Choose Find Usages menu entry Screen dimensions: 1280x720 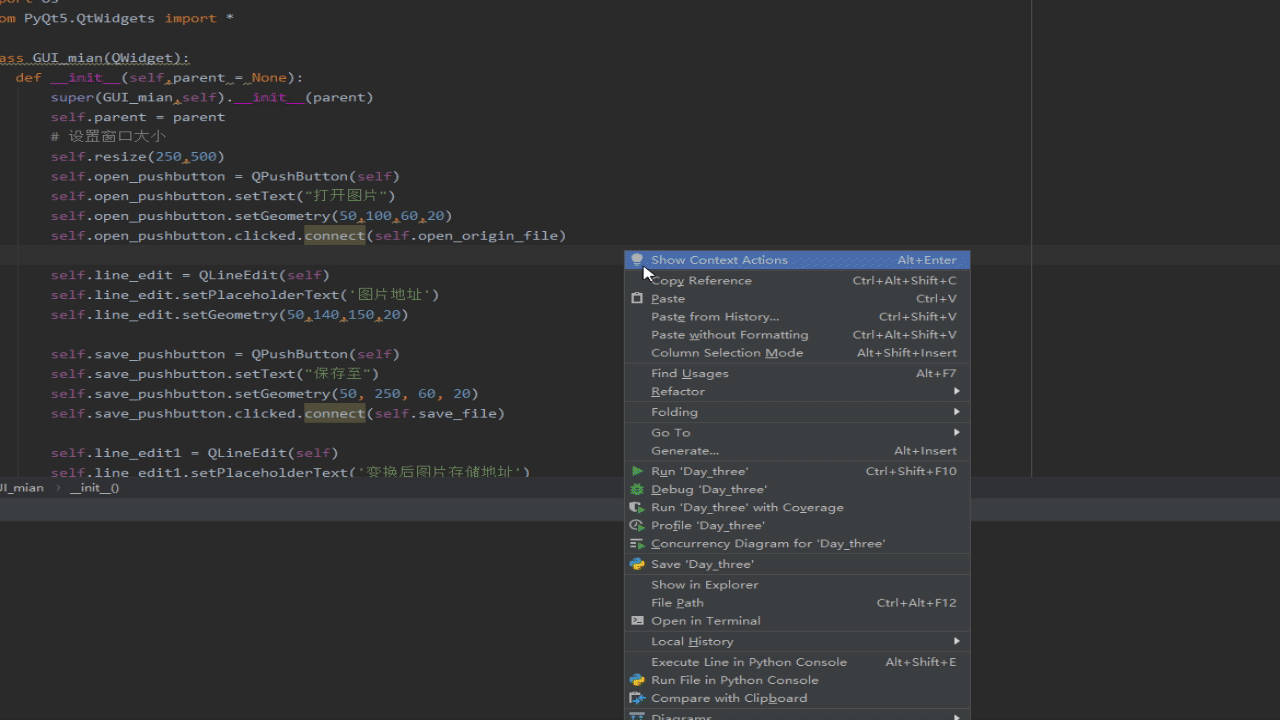pos(797,373)
